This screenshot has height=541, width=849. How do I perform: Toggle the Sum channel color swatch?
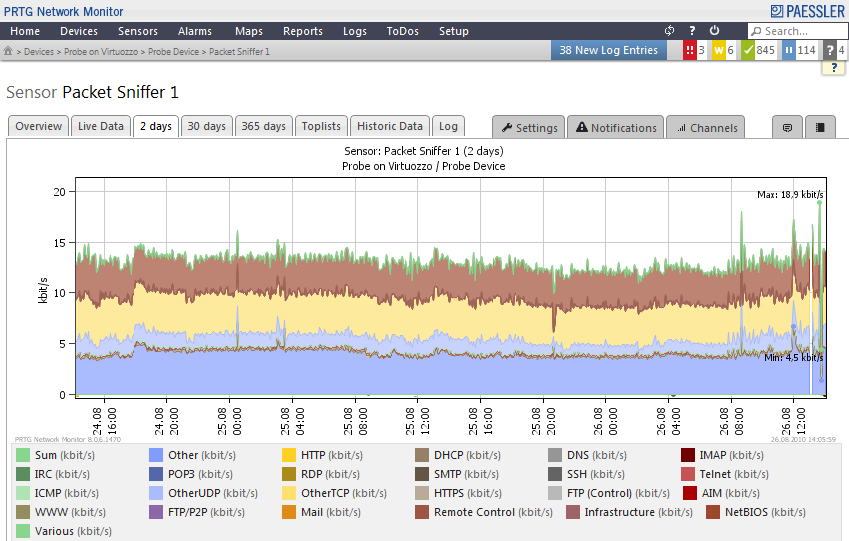click(x=23, y=455)
